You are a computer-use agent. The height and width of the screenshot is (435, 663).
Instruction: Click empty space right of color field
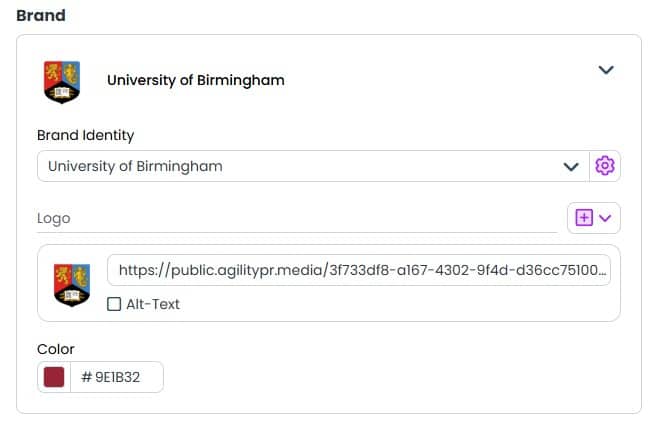[x=381, y=377]
